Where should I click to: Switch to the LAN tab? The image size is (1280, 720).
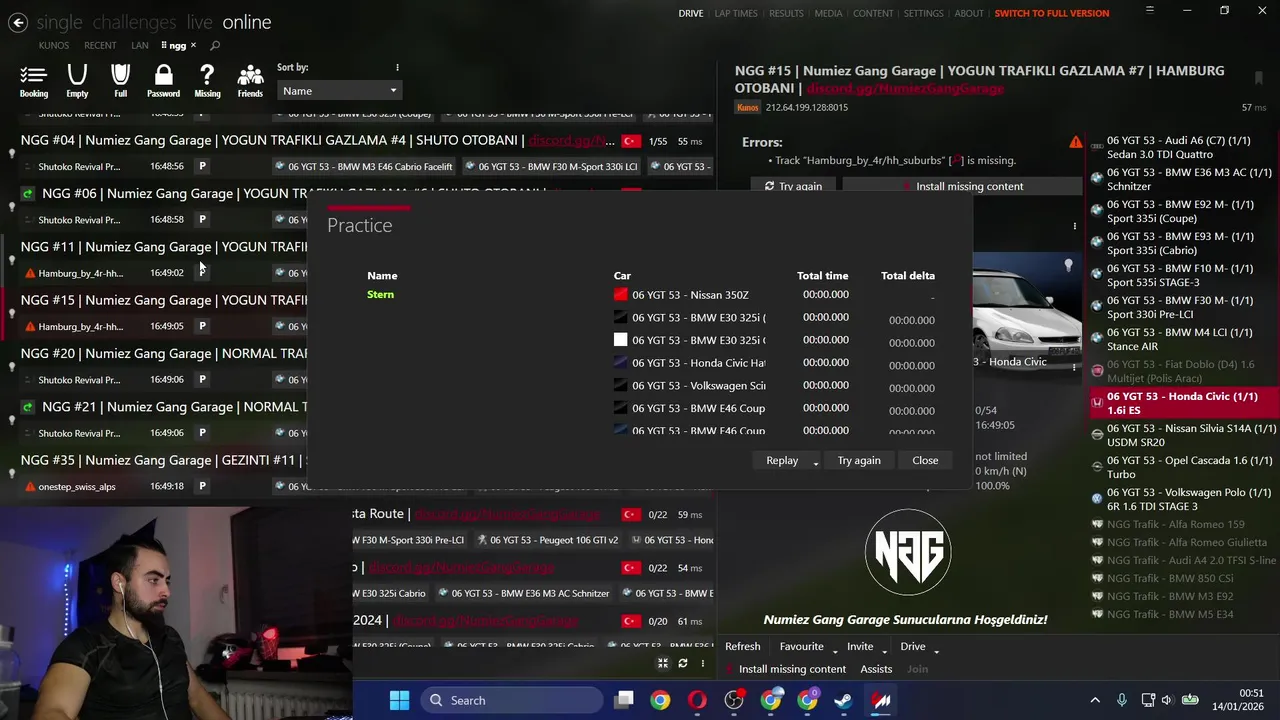click(x=140, y=45)
